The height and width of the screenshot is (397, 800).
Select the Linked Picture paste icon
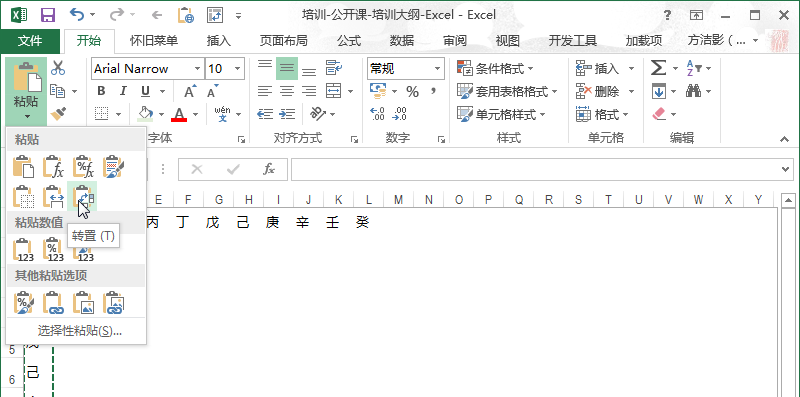(113, 303)
